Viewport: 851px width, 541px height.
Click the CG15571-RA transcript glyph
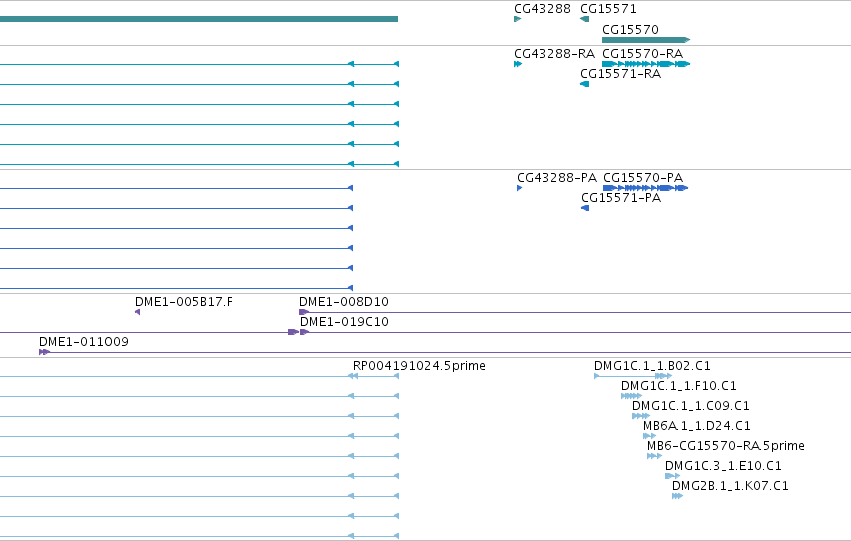click(585, 84)
